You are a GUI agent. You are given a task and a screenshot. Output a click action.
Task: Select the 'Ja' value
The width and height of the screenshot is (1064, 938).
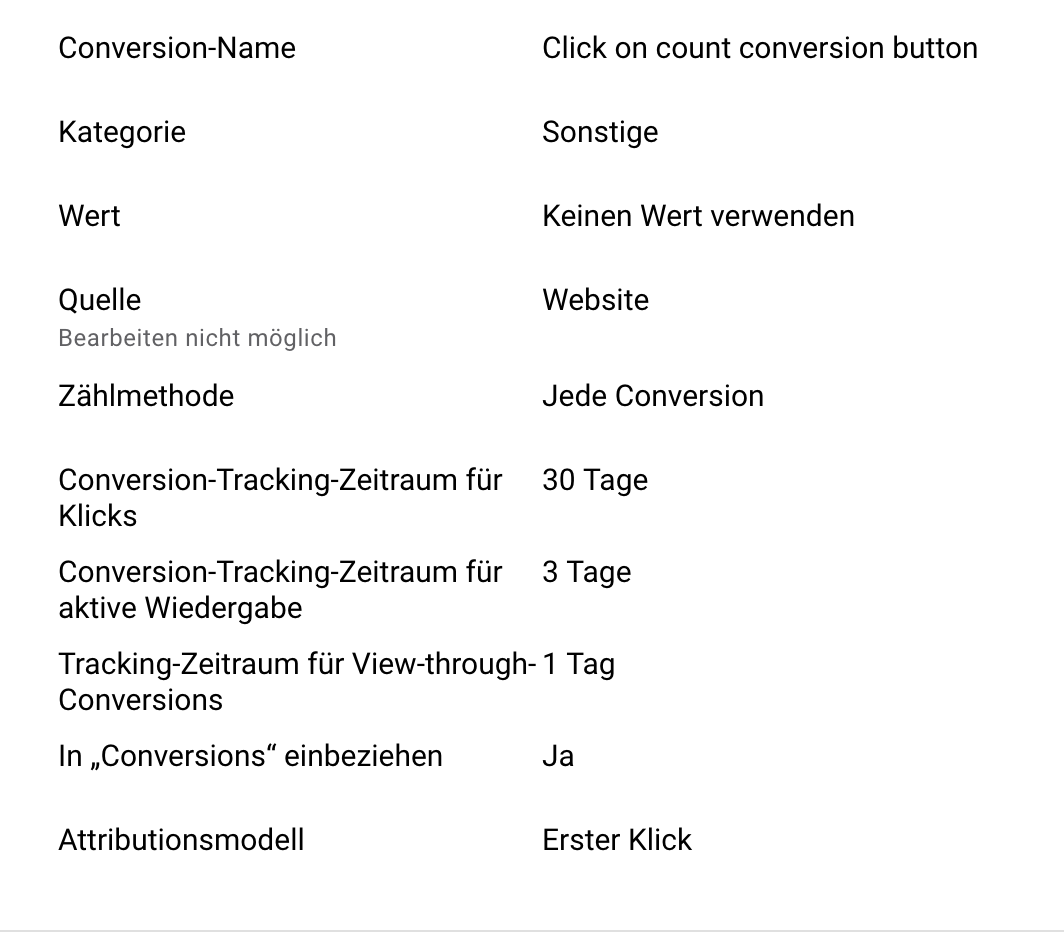[x=558, y=756]
